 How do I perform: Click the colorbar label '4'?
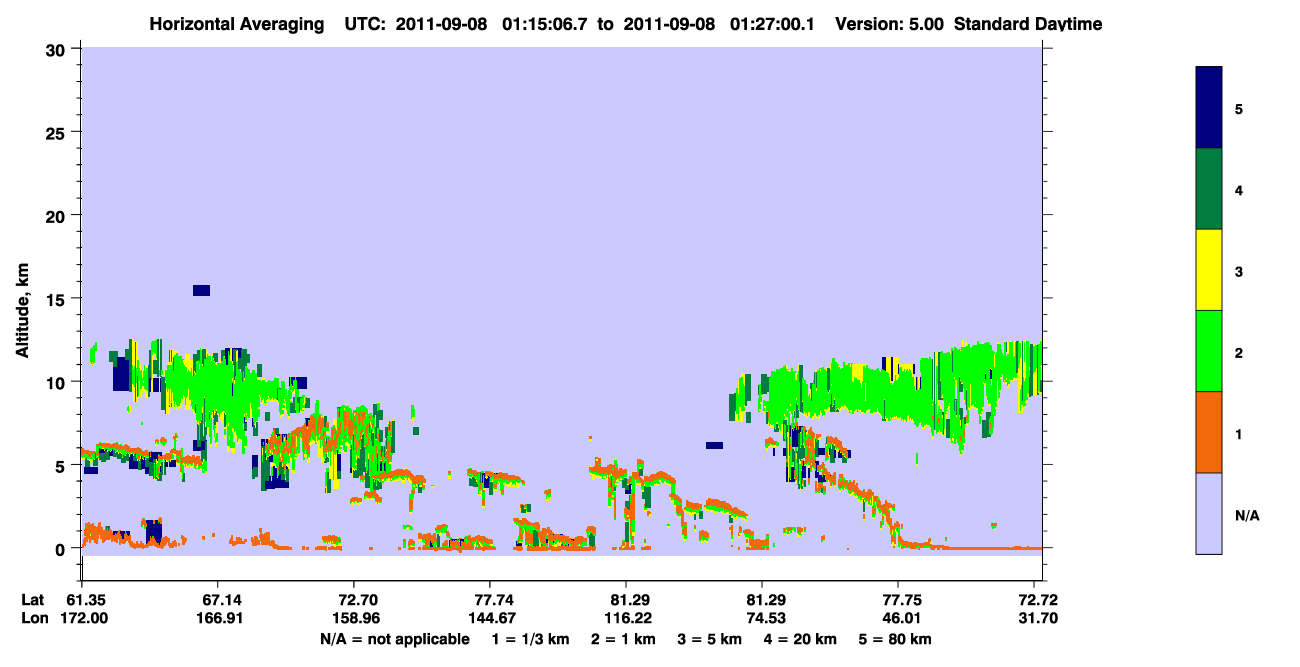click(x=1239, y=189)
